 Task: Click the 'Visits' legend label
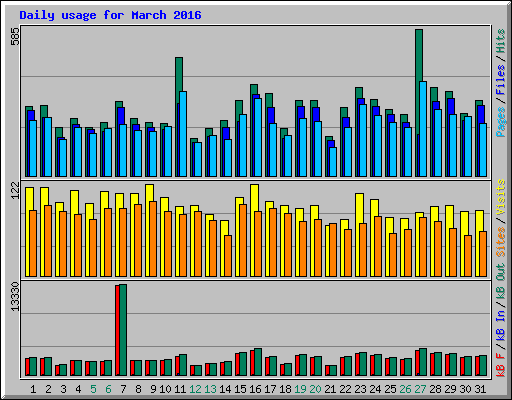point(501,197)
